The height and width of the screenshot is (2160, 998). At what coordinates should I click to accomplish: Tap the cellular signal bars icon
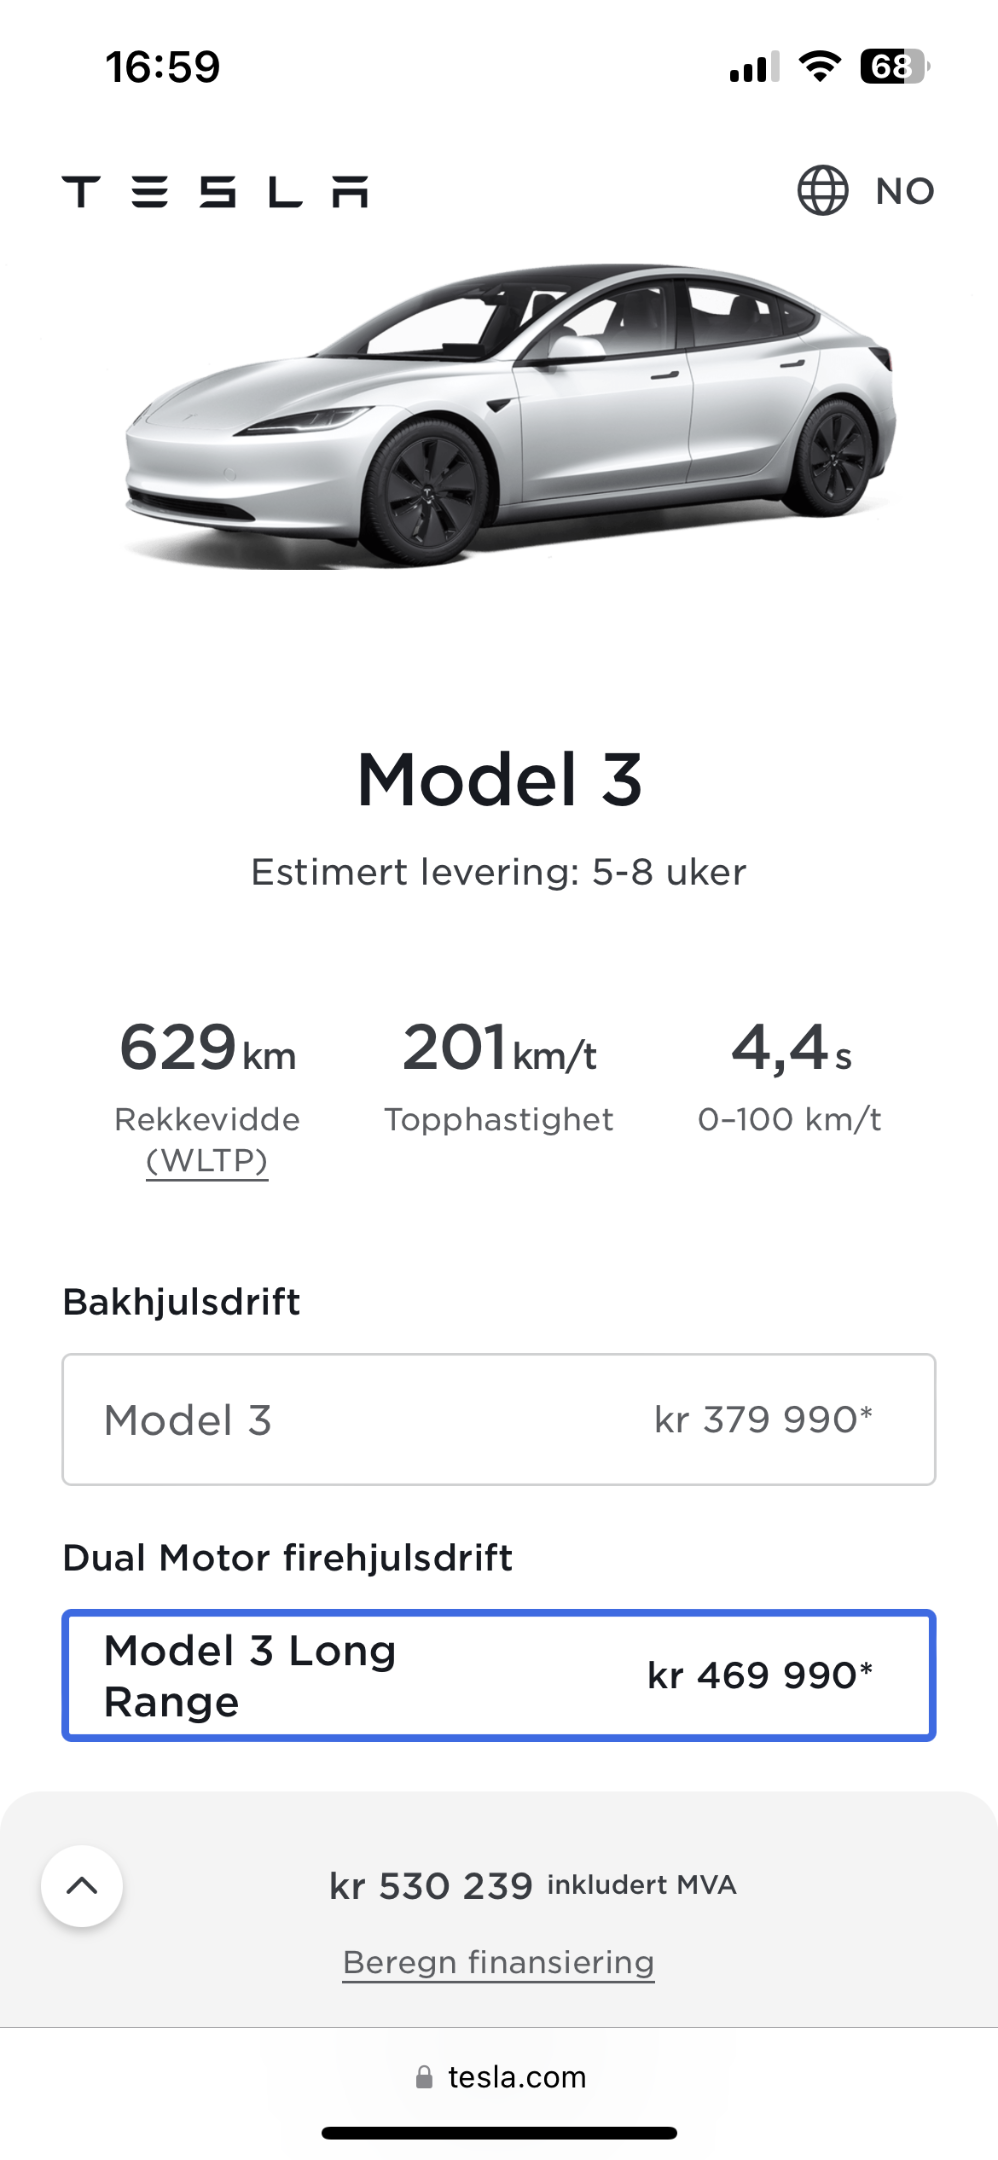click(754, 68)
